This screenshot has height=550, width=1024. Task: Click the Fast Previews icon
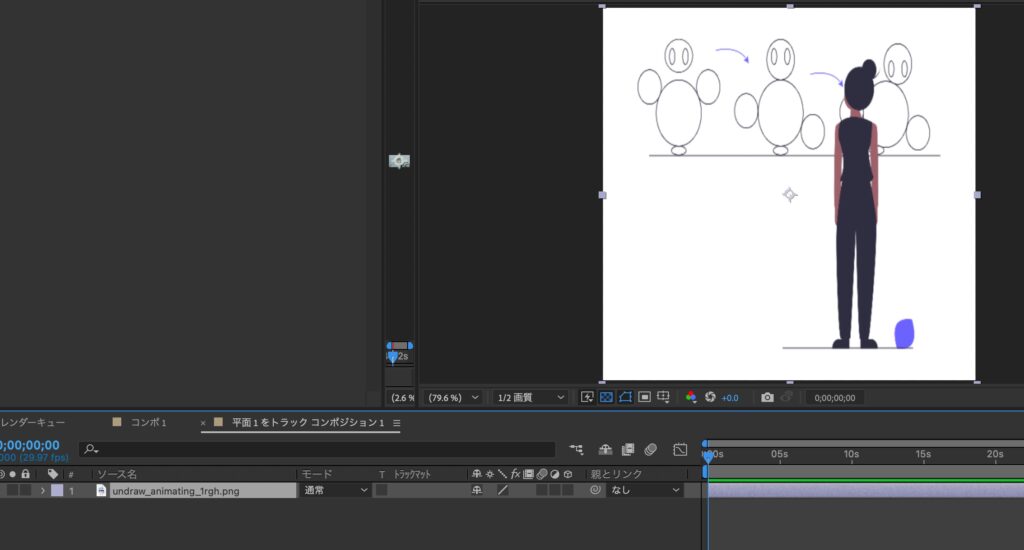(588, 397)
